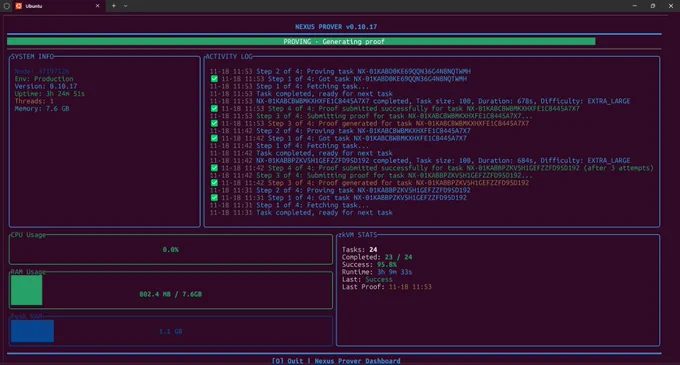The height and width of the screenshot is (365, 680).
Task: Click the green RAM Usage bar
Action: (26, 290)
